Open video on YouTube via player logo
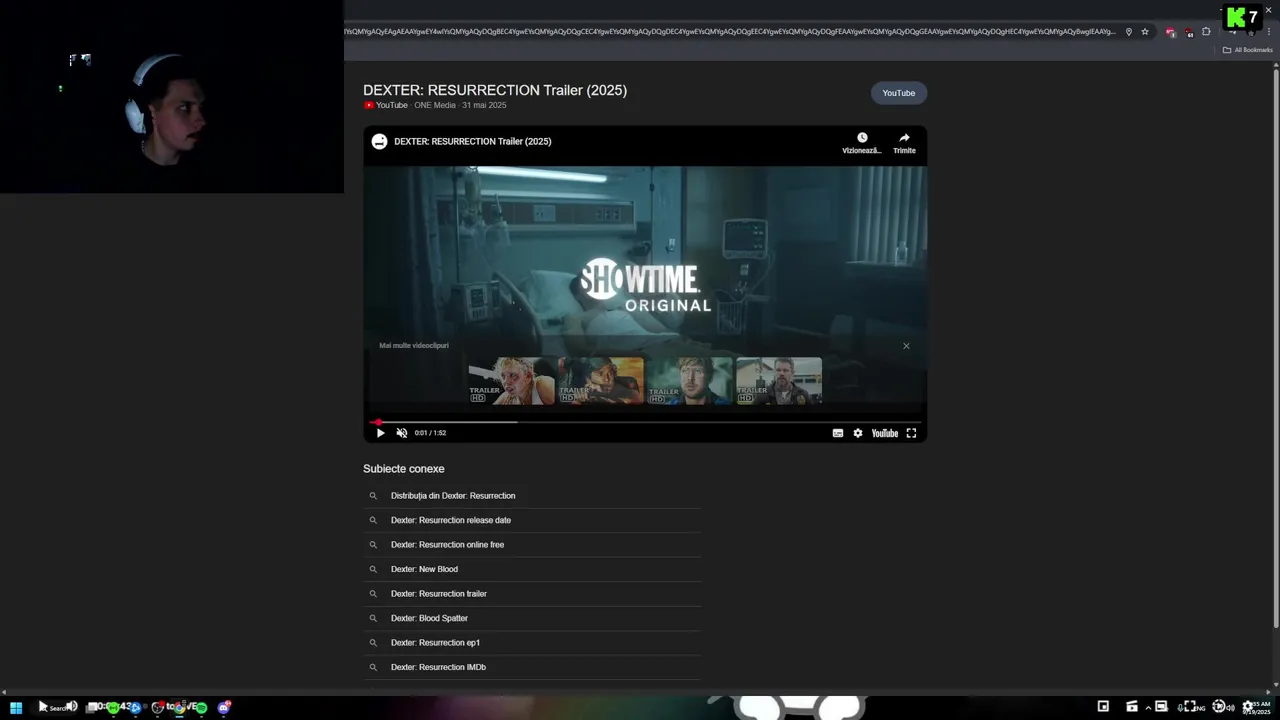1280x720 pixels. click(x=885, y=433)
